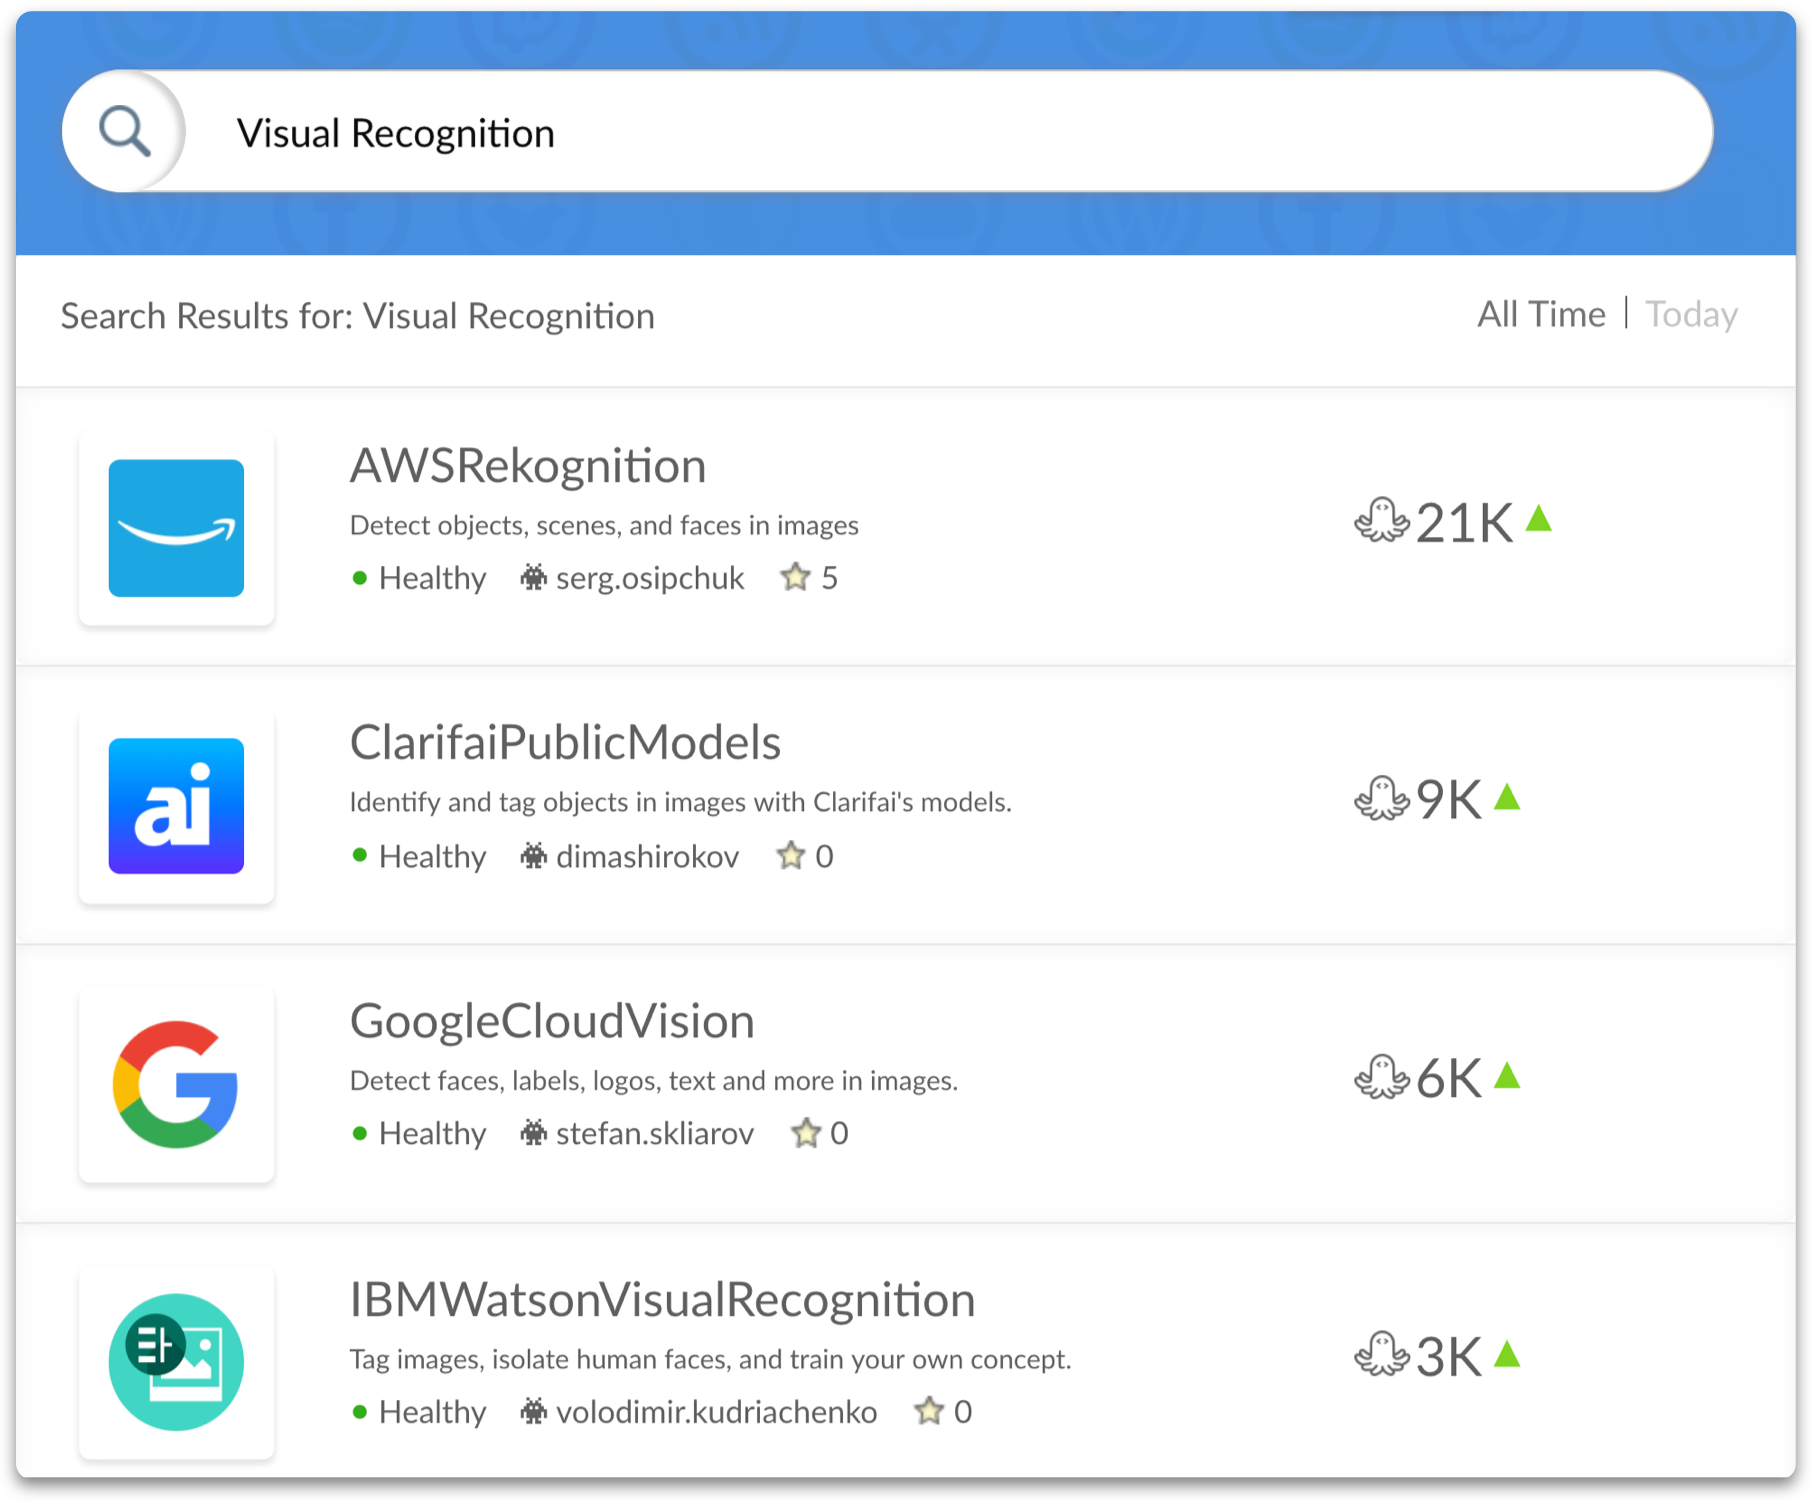This screenshot has height=1504, width=1812.
Task: Click the octopus icon next to 6K
Action: click(x=1382, y=1078)
